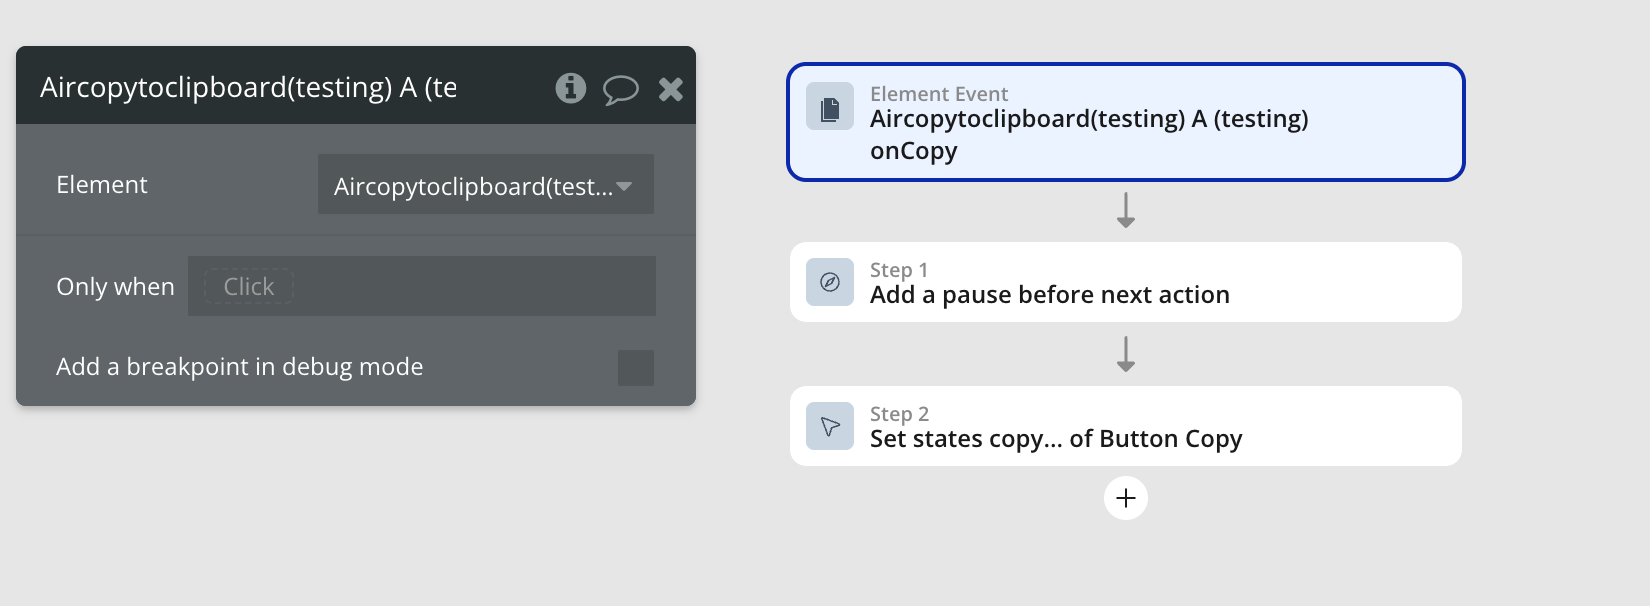Insert dynamic data via Click placeholder
1650x606 pixels.
coord(249,287)
